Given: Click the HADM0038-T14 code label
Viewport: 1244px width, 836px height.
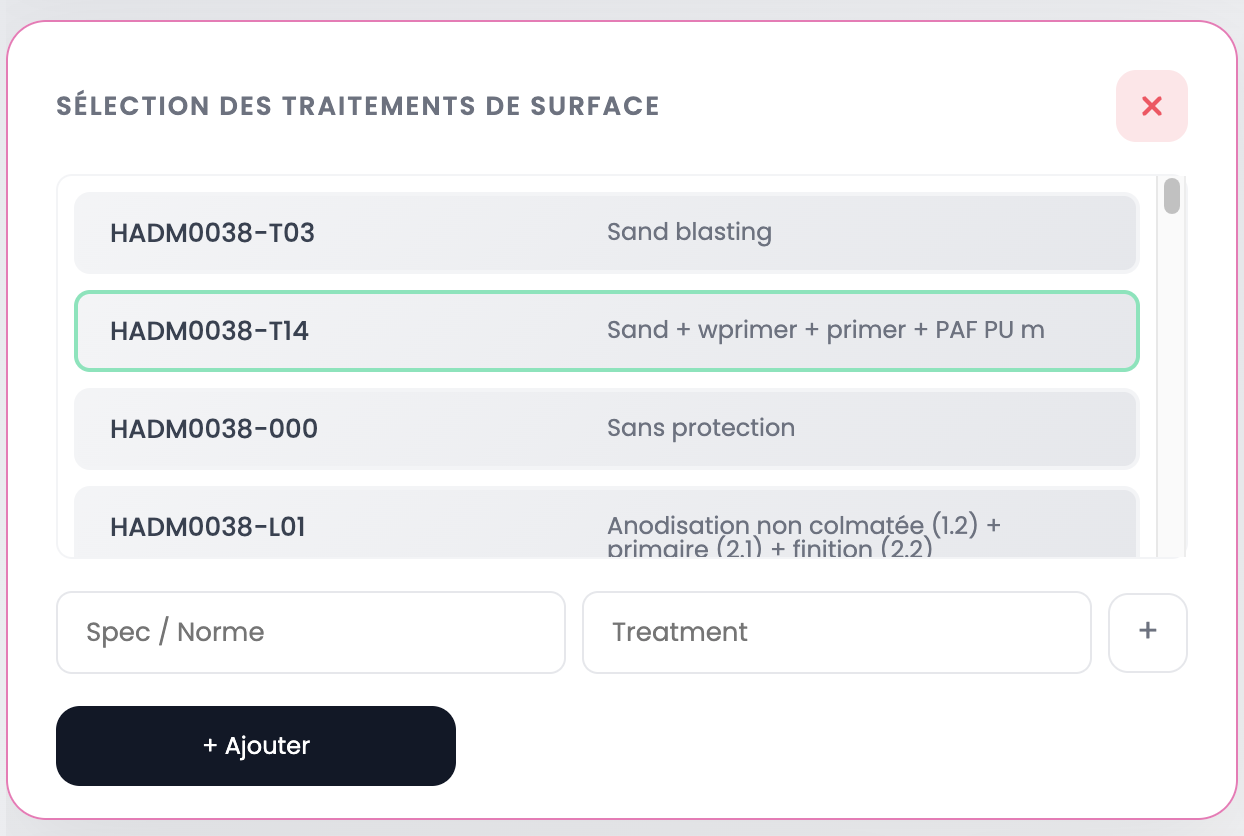Looking at the screenshot, I should tap(212, 330).
